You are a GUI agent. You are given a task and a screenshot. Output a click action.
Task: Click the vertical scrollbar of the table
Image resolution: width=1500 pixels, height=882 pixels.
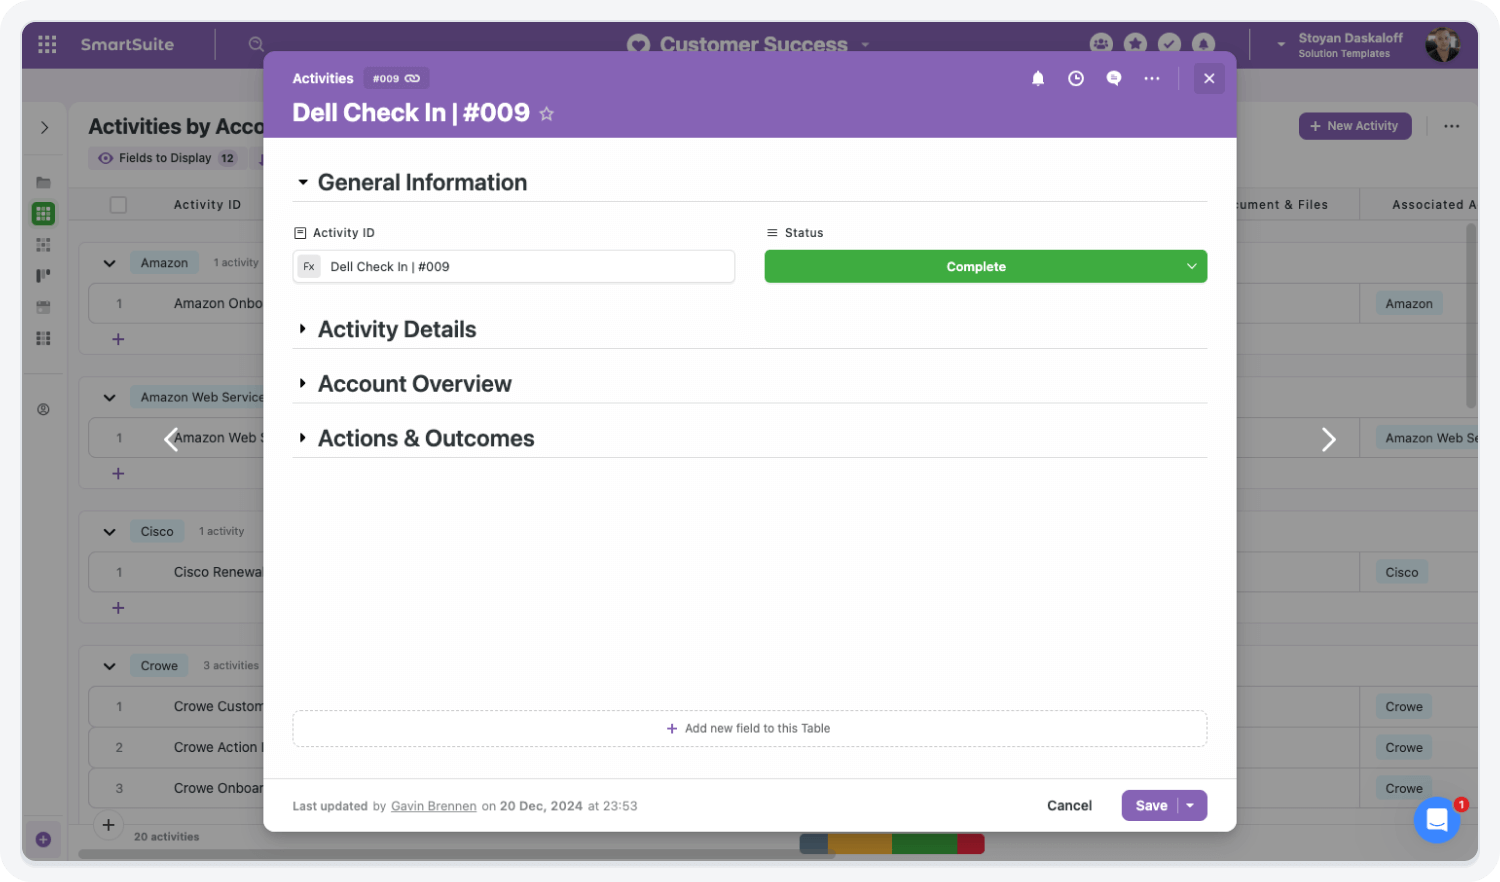click(x=1471, y=316)
